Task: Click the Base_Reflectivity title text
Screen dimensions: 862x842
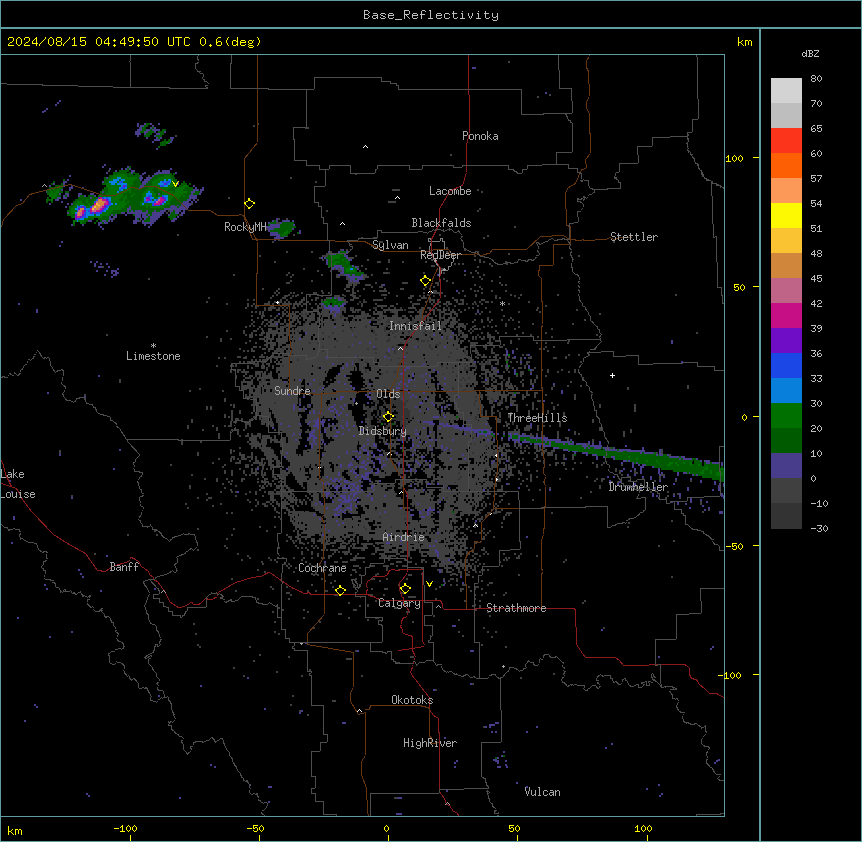Action: pyautogui.click(x=431, y=15)
